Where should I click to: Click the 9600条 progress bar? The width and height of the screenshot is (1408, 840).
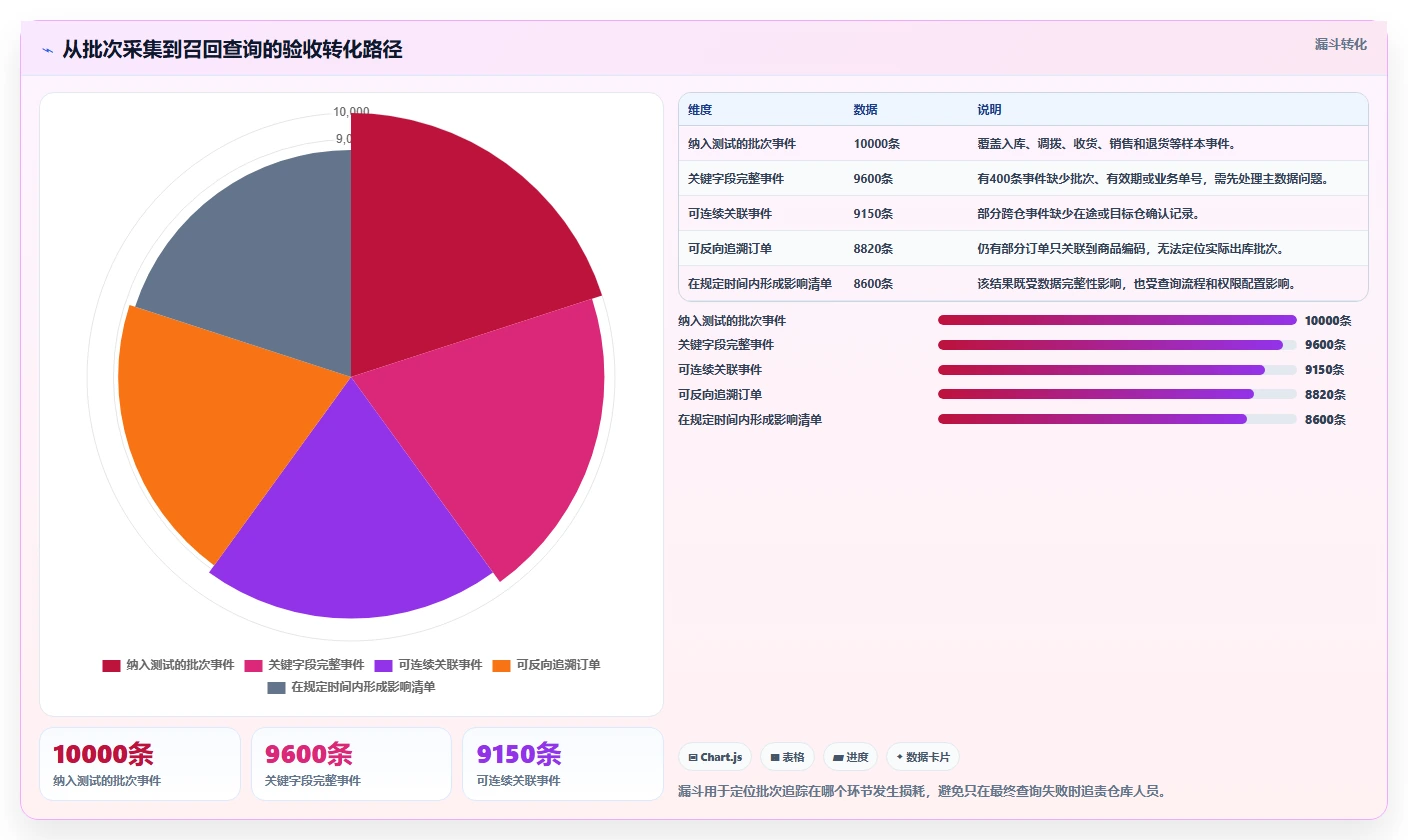pyautogui.click(x=1117, y=345)
